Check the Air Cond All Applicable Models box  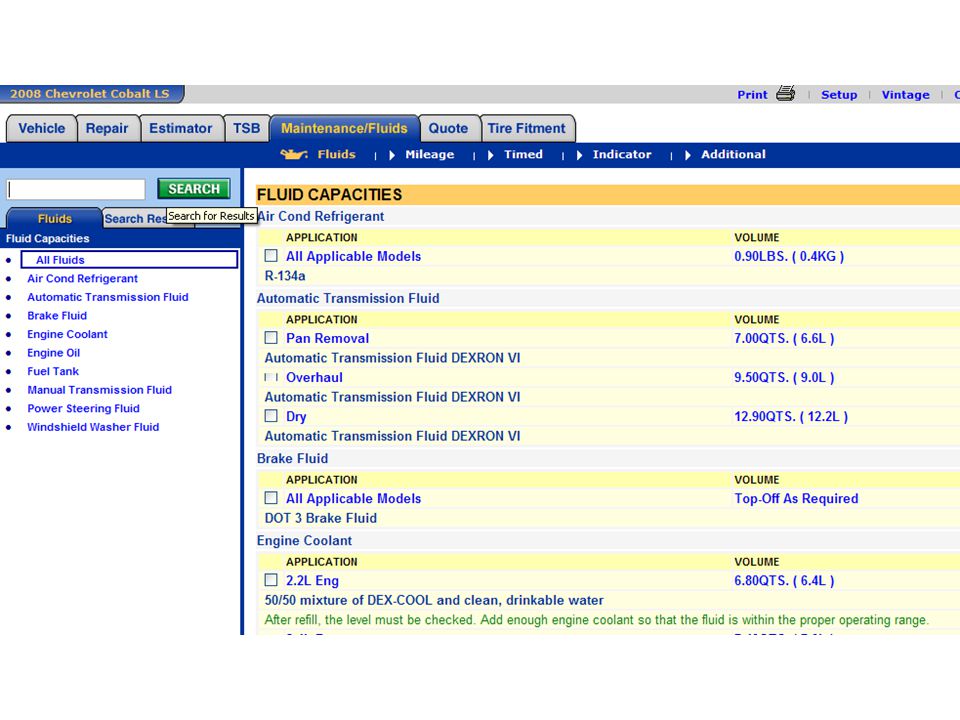271,255
